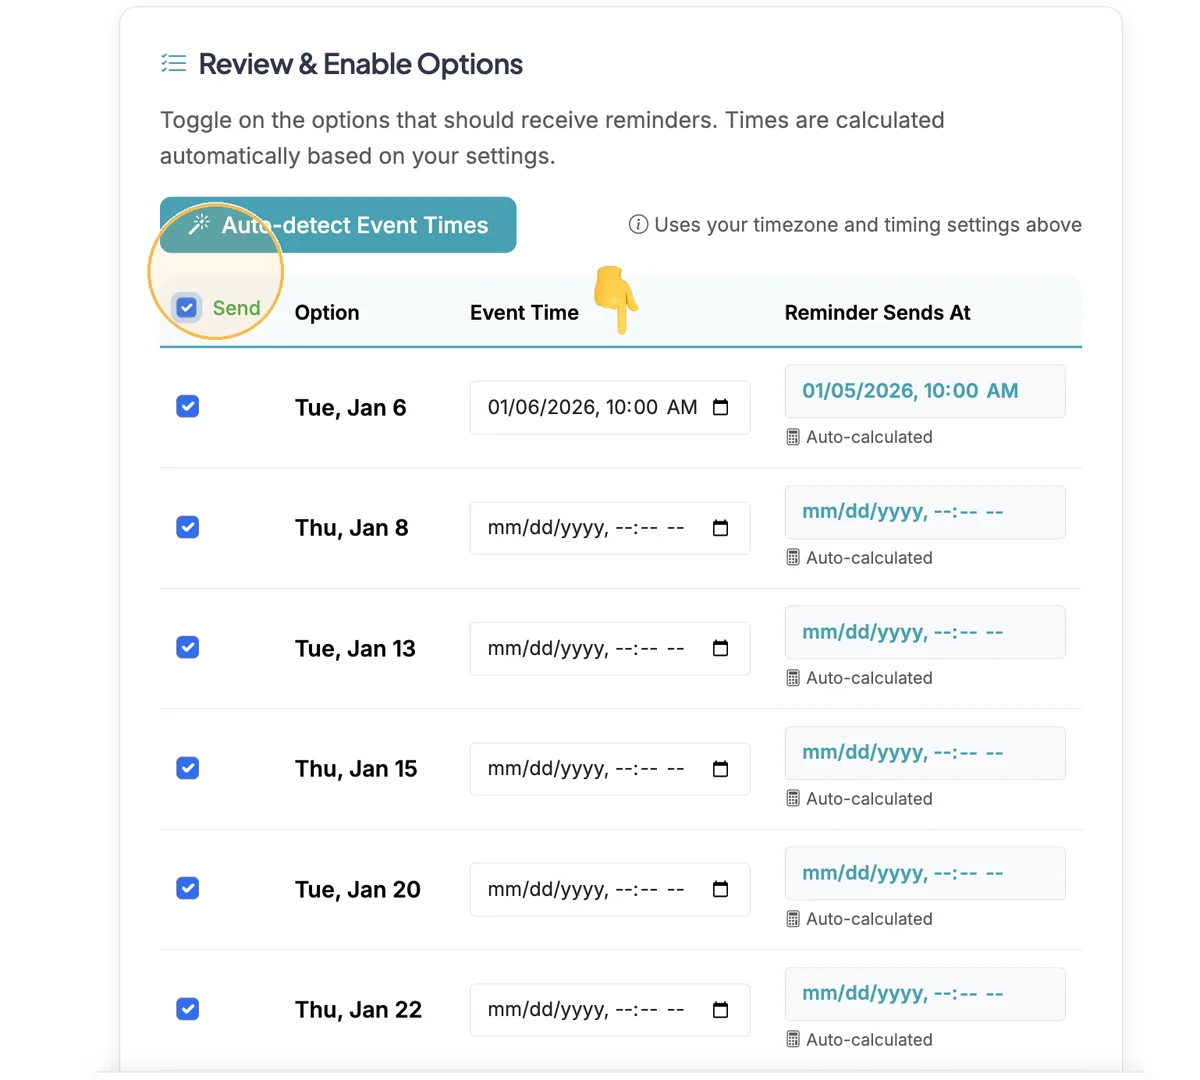Click the checklist icon beside Review & Enable Options
The width and height of the screenshot is (1200, 1080).
(x=173, y=64)
